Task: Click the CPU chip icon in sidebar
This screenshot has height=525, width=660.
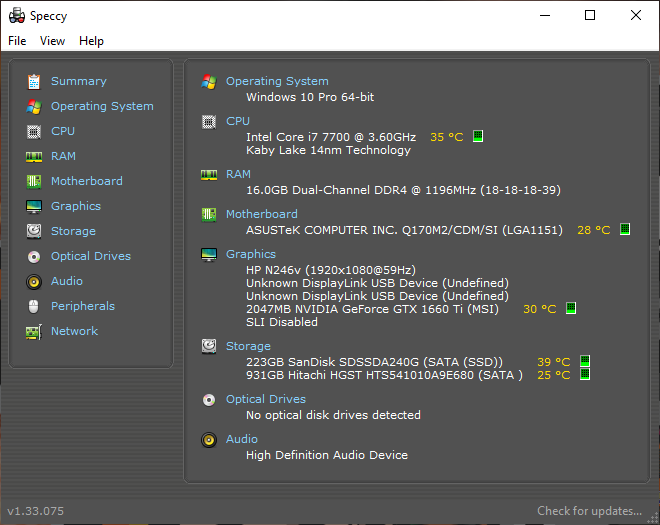Action: click(34, 132)
